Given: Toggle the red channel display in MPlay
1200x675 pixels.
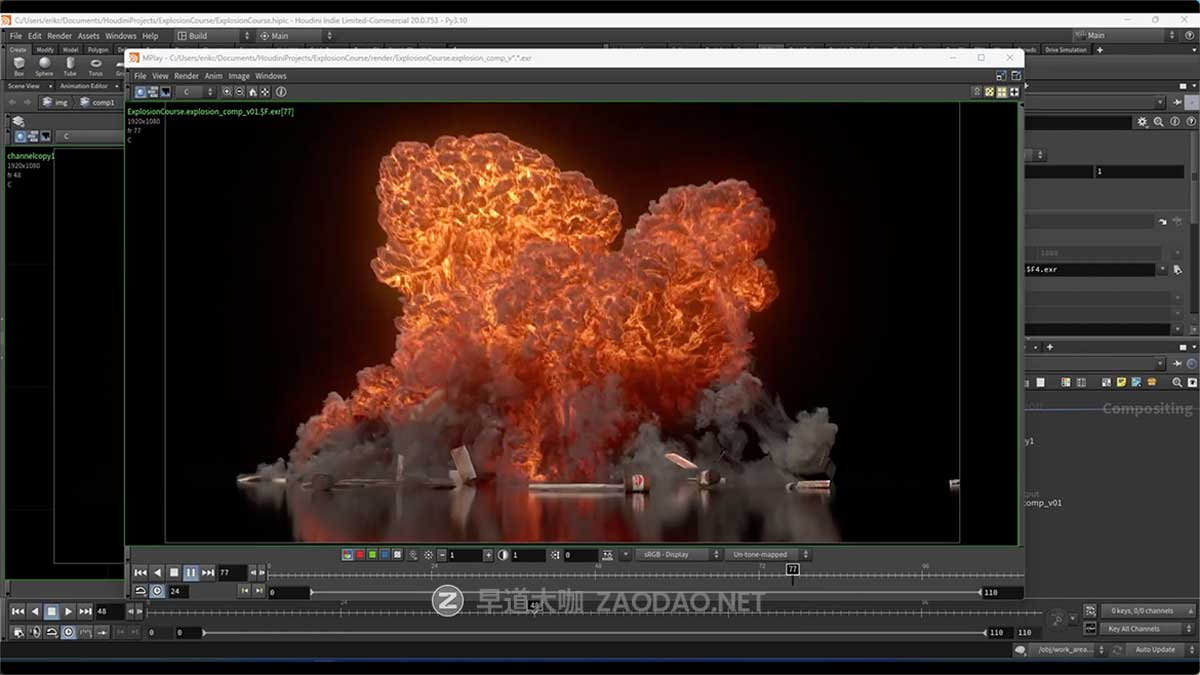Looking at the screenshot, I should click(x=359, y=554).
